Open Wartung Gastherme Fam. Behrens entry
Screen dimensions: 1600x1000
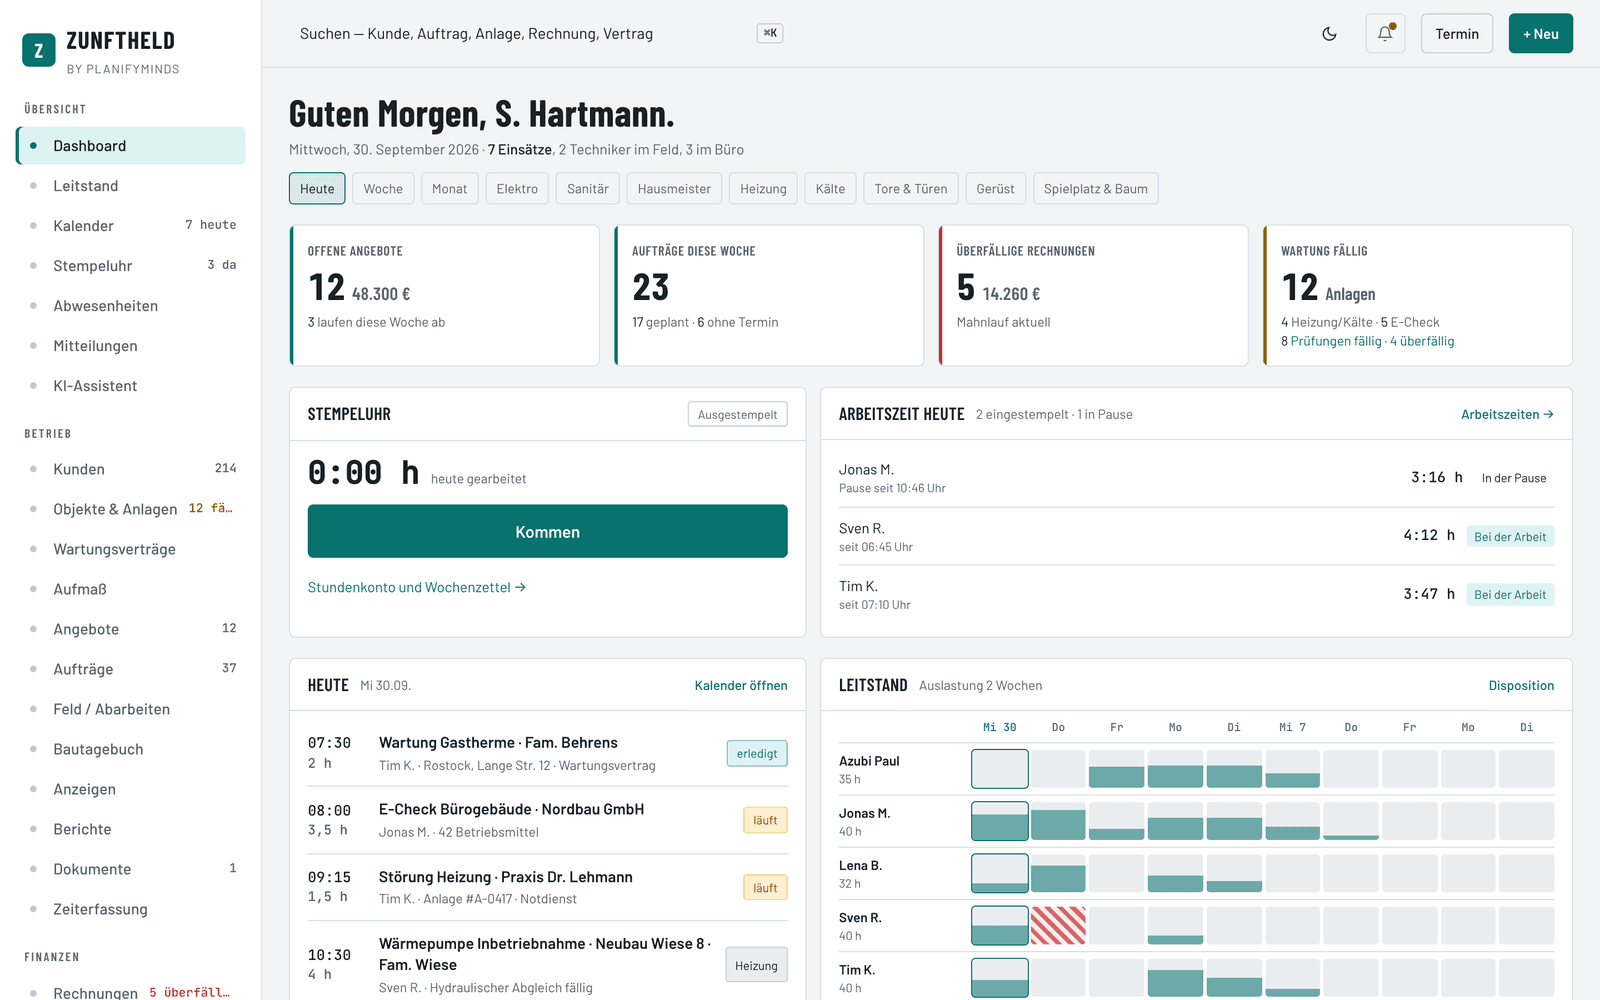coord(547,753)
